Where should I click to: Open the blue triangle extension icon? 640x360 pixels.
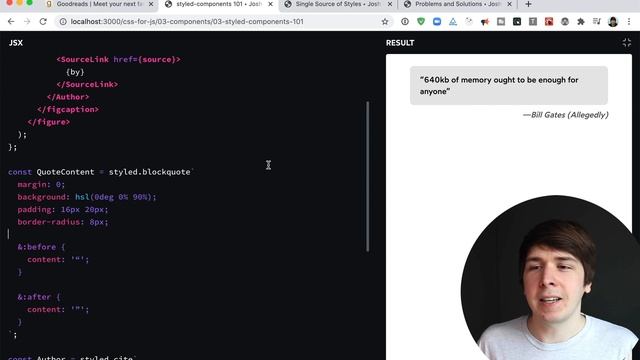point(453,22)
